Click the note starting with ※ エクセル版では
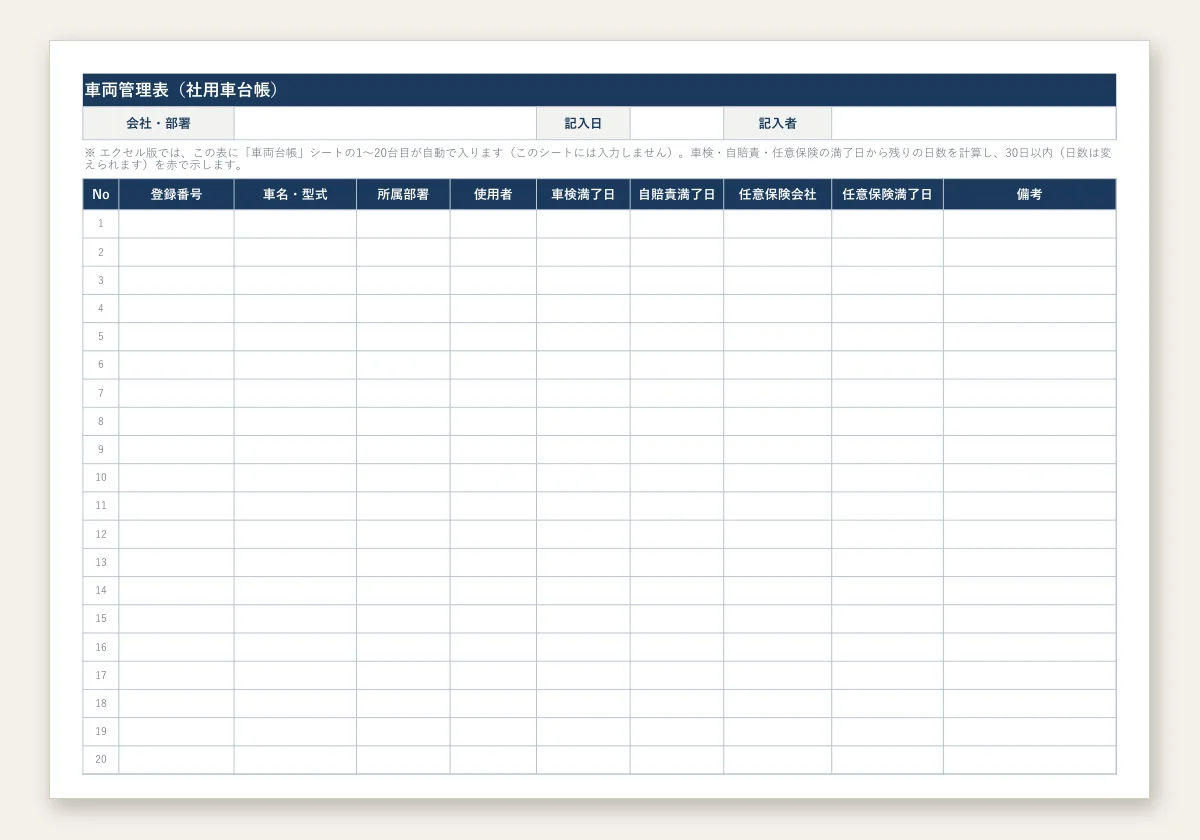This screenshot has width=1200, height=840. coord(598,159)
